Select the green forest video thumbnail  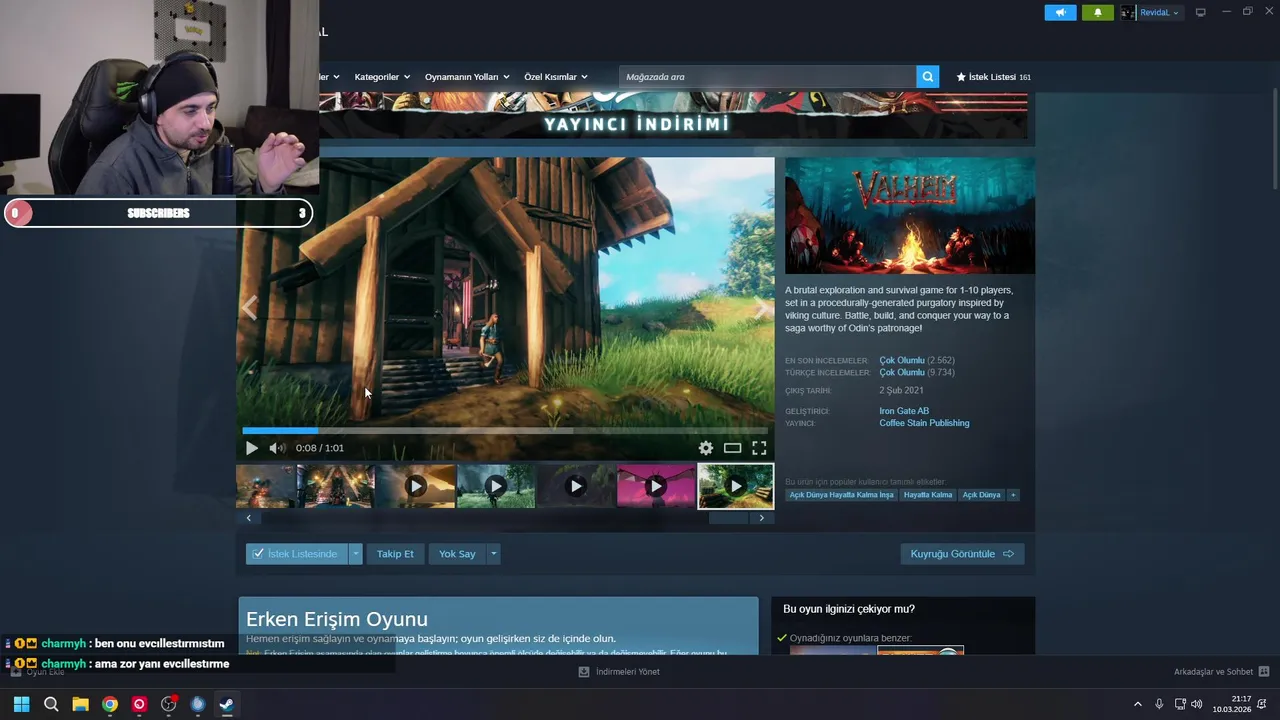click(495, 486)
